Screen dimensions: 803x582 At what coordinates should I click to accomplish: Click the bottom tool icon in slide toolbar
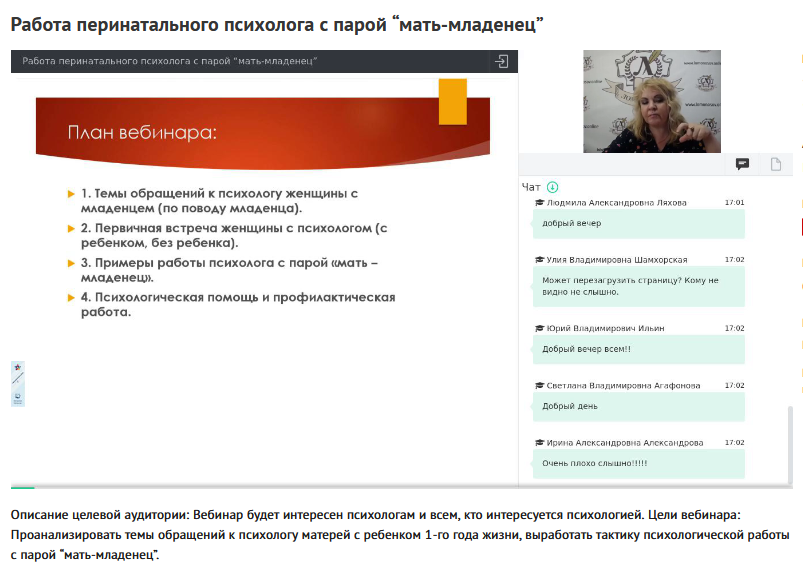coord(17,397)
